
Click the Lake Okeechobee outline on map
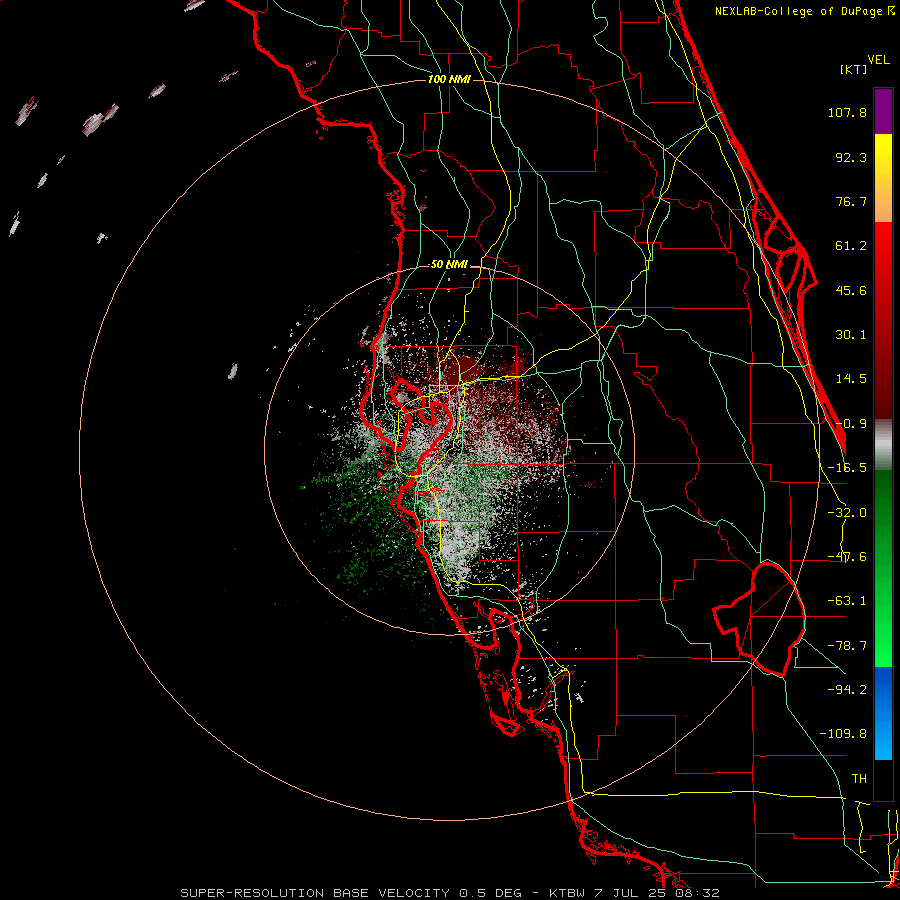(x=759, y=619)
